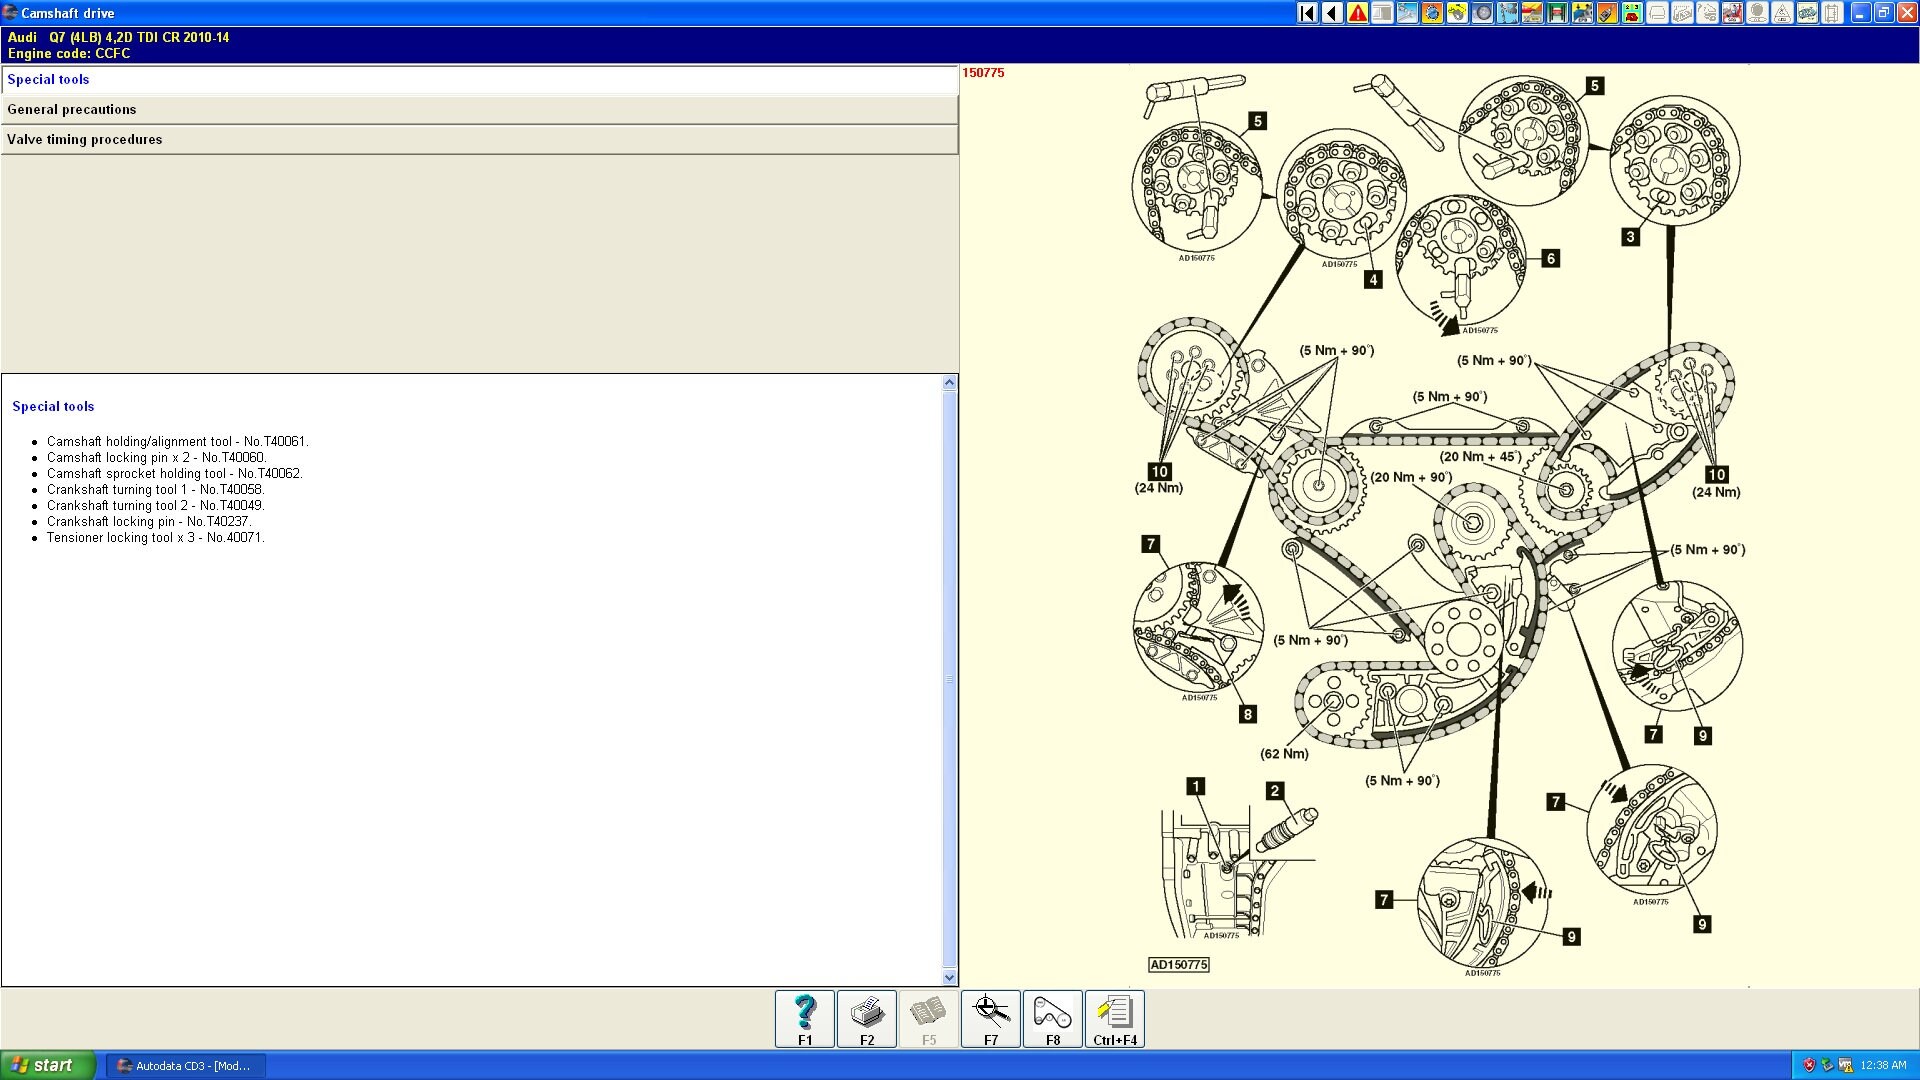Click the scrollbar down arrow in the text panel
Screen dimensions: 1920x1080
point(949,977)
